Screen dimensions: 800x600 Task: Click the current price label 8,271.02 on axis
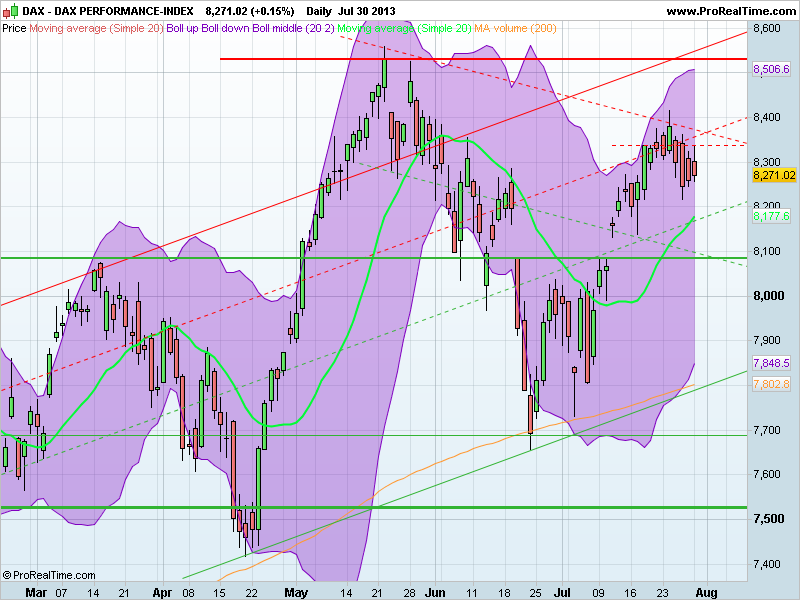coord(774,176)
